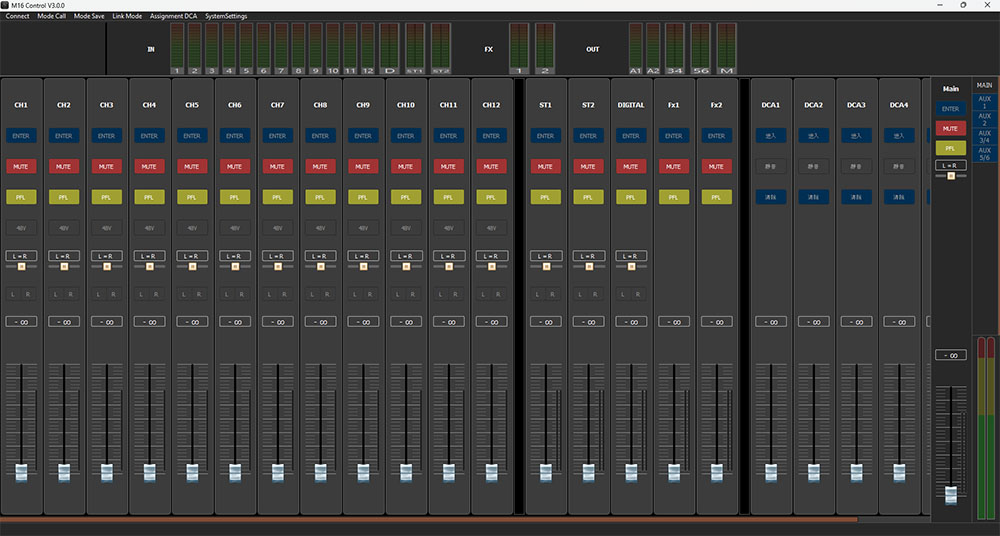Open the Mode Save menu
1000x536 pixels.
[x=89, y=16]
